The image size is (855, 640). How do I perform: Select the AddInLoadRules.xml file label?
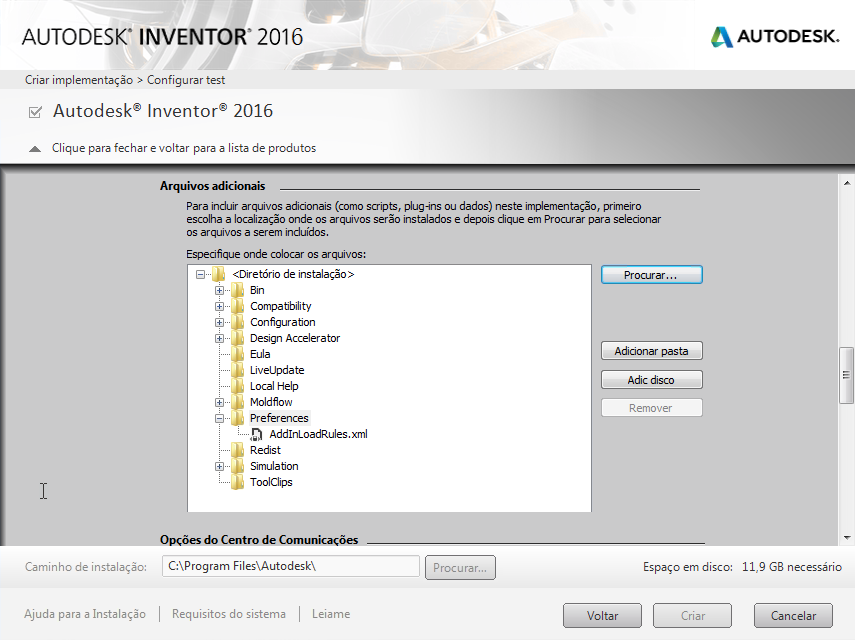pyautogui.click(x=318, y=434)
